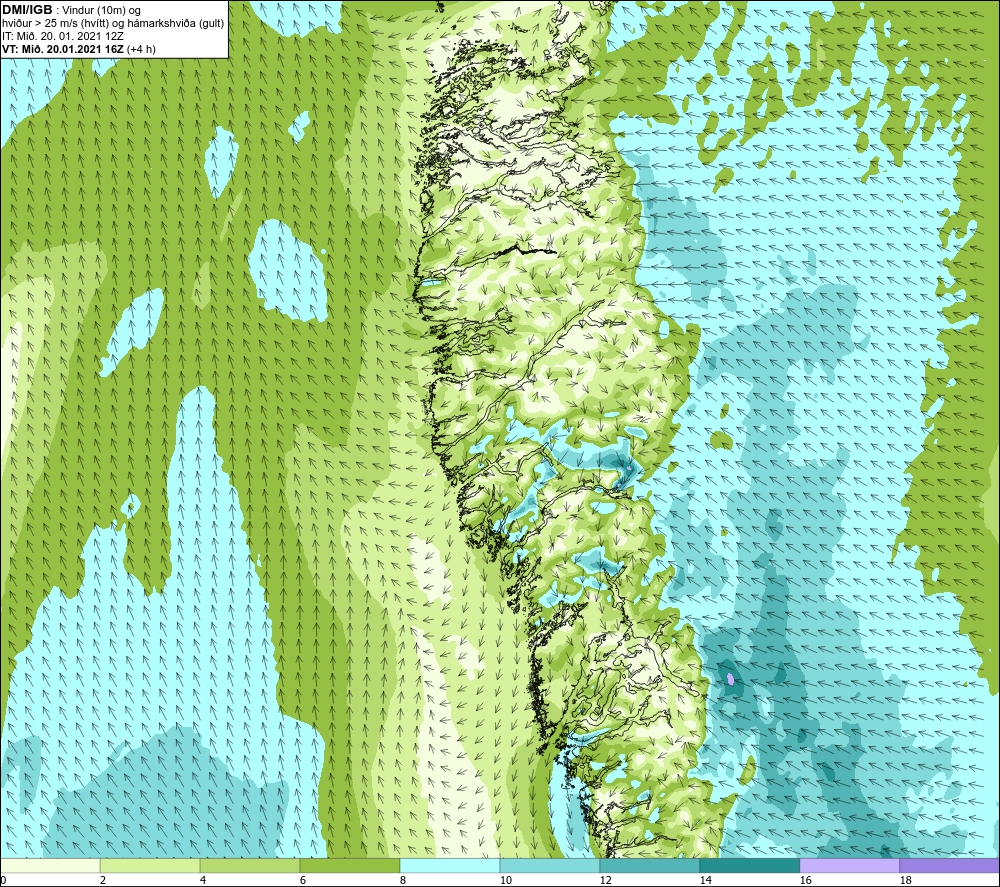Click the 6–8 m/s dark green swatch
1000x887 pixels.
[349, 865]
